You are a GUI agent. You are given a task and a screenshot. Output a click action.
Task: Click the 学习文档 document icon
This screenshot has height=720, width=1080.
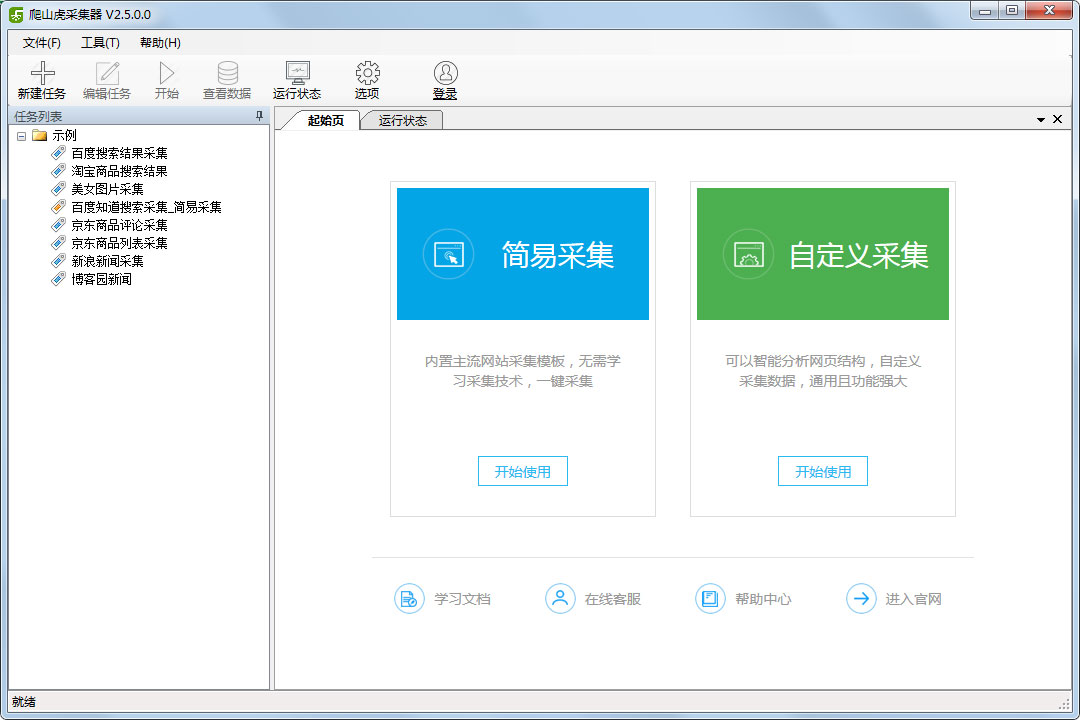409,599
